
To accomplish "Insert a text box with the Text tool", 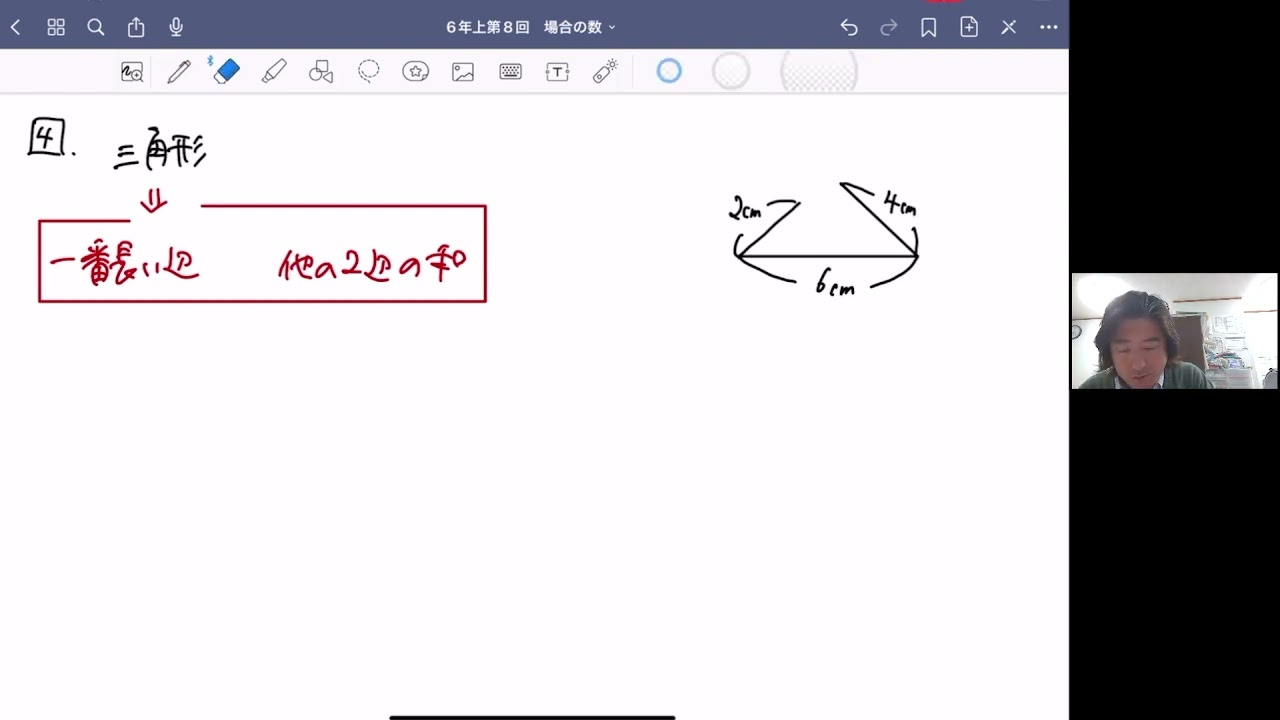I will tap(557, 71).
